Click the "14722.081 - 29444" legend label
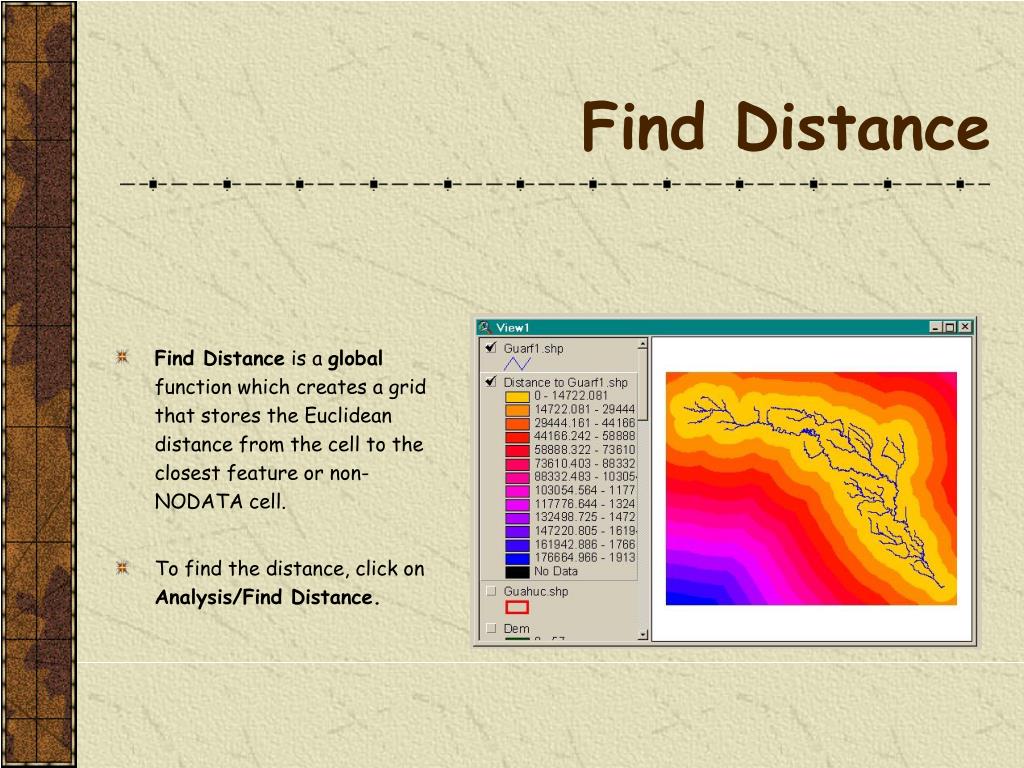Screen dimensions: 1024x768 [584, 409]
